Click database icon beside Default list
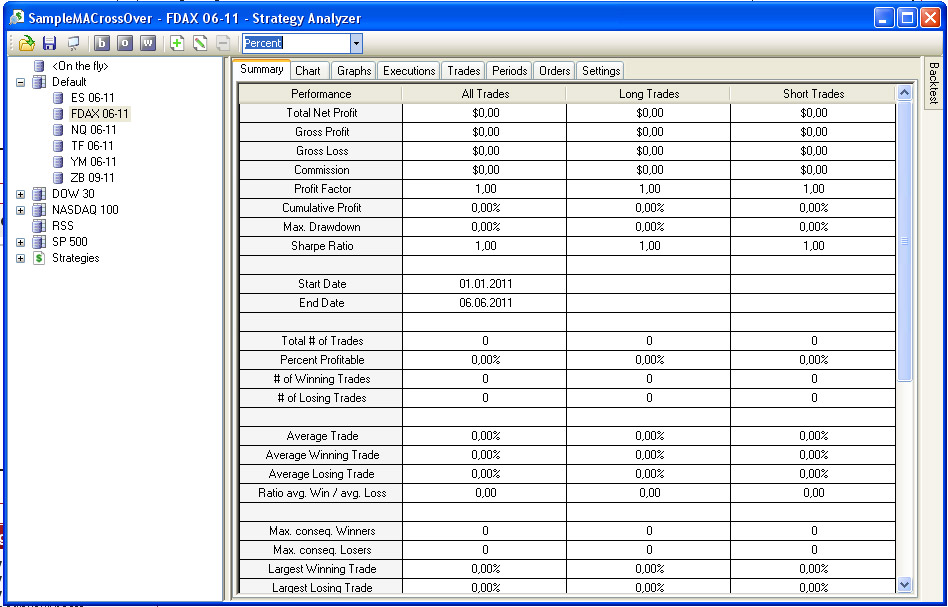Viewport: 948px width, 607px height. click(39, 82)
